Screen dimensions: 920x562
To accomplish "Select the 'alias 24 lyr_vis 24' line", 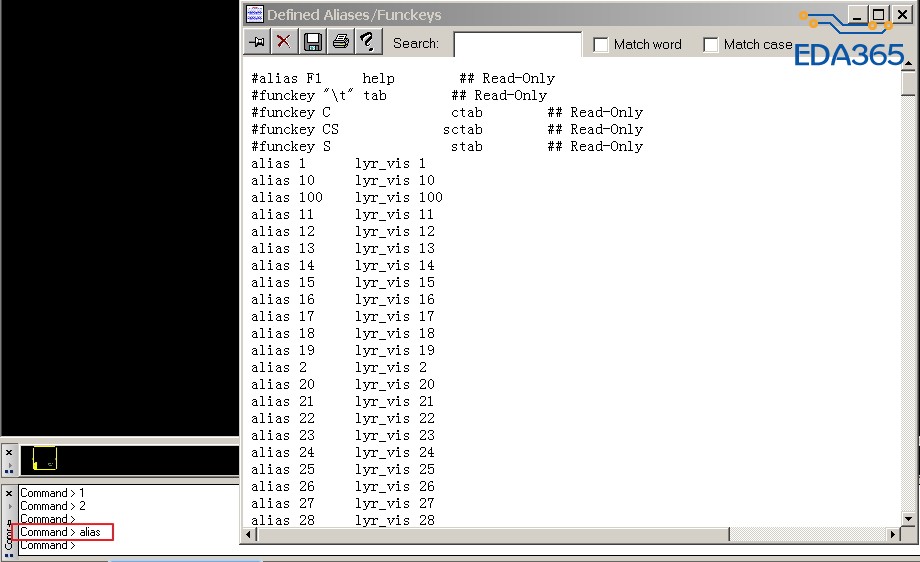I will point(343,453).
